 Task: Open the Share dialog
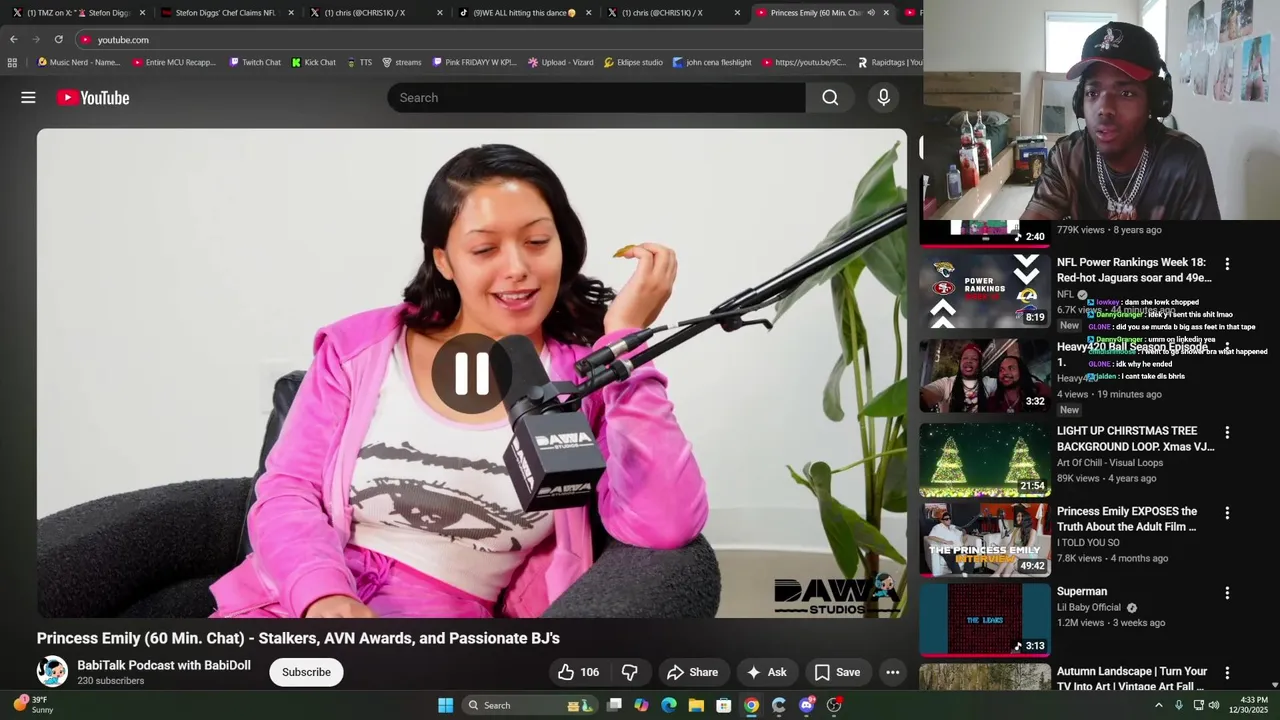(x=692, y=672)
